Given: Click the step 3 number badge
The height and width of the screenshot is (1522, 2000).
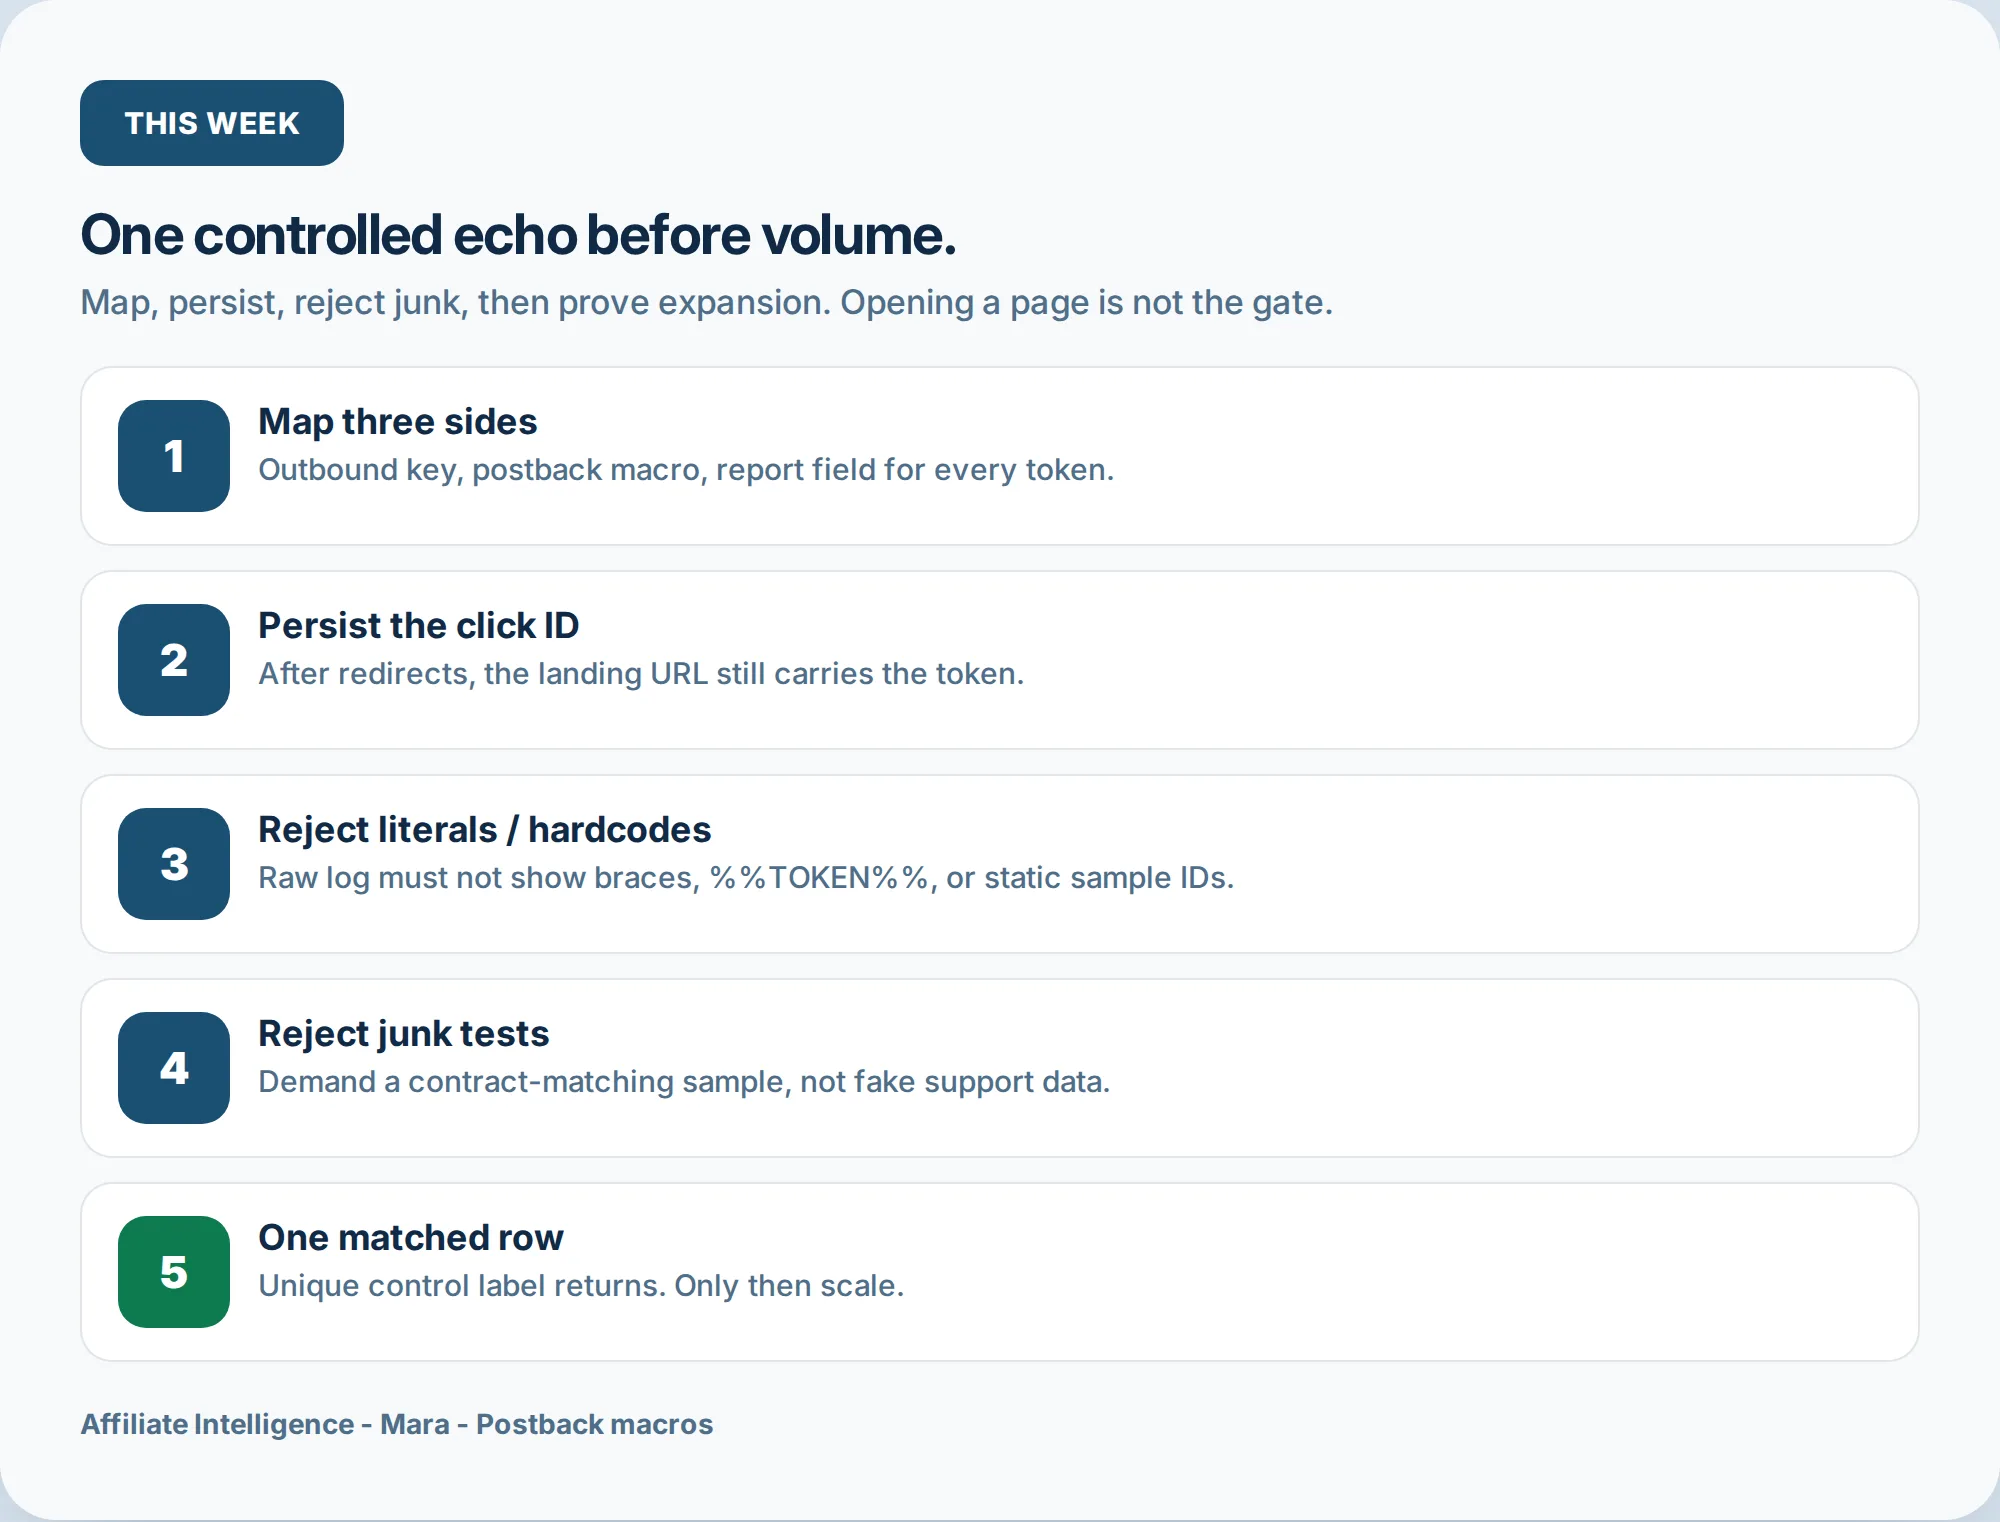Looking at the screenshot, I should (174, 864).
